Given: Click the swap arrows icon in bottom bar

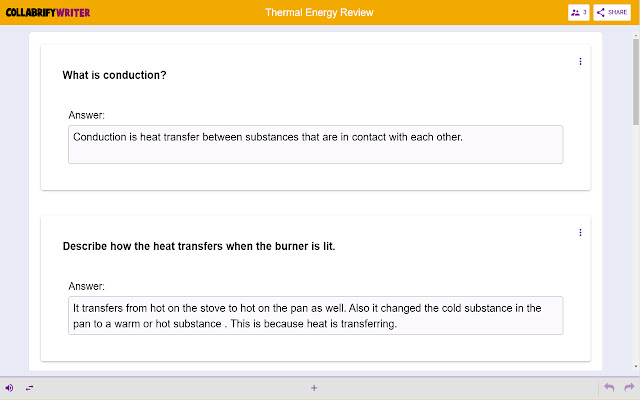Looking at the screenshot, I should click(x=29, y=388).
